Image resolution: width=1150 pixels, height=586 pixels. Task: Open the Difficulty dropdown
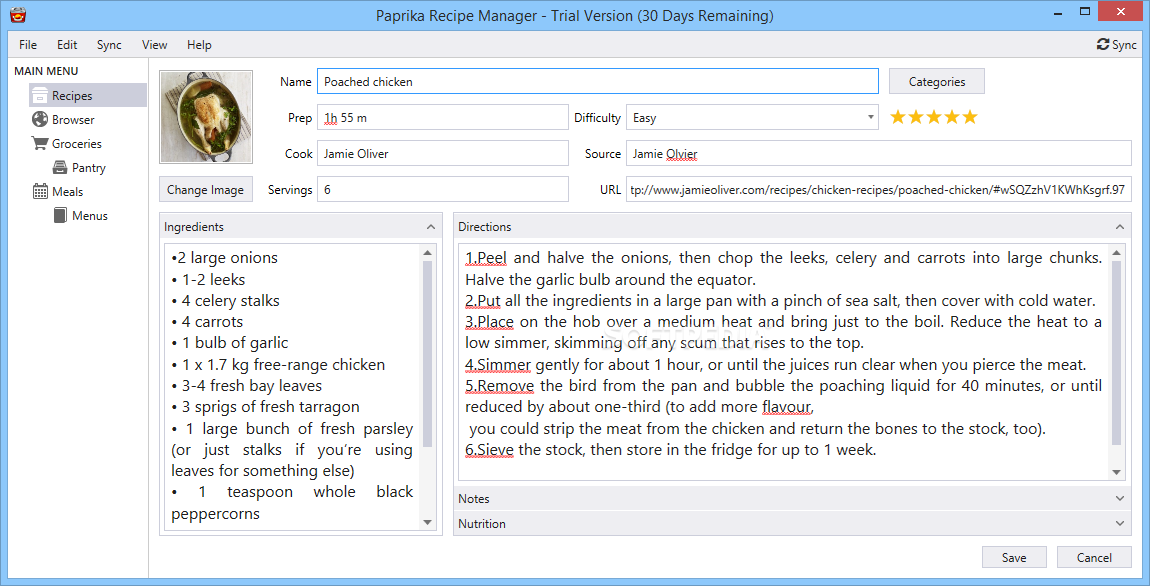[870, 117]
